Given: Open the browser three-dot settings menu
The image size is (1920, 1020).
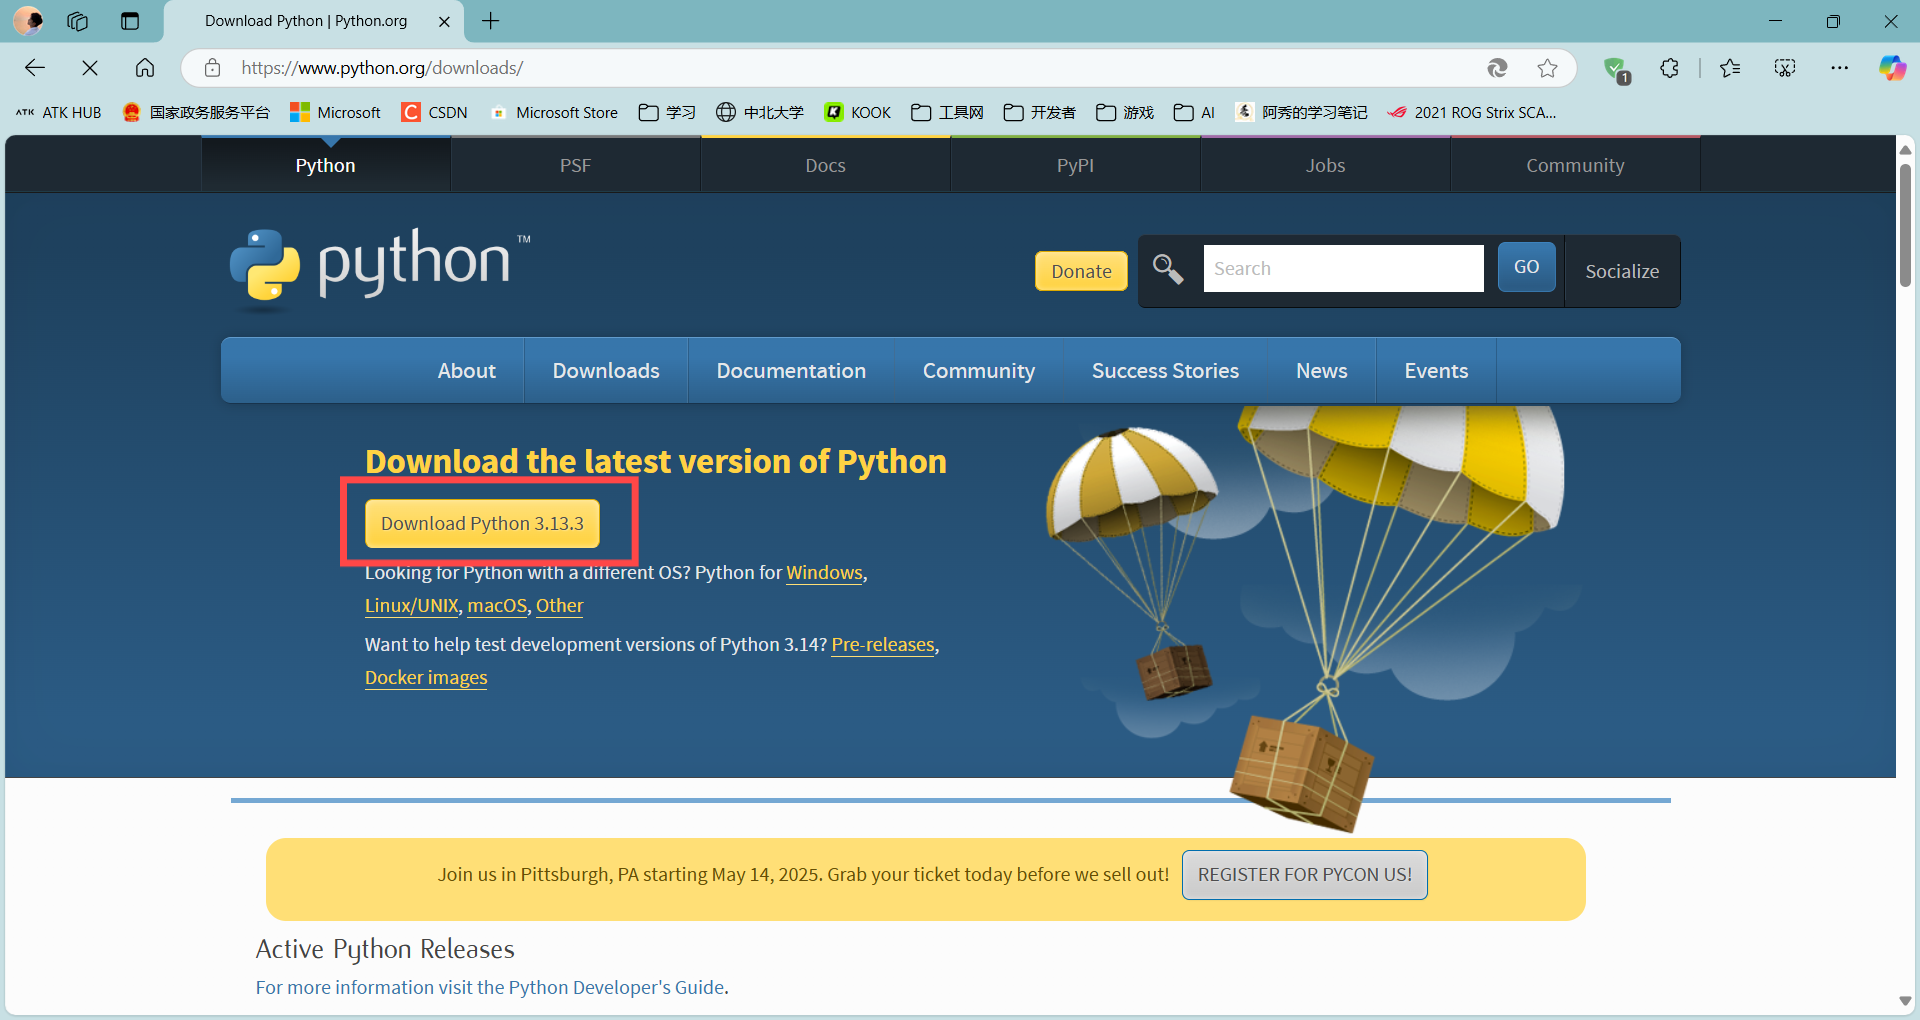Looking at the screenshot, I should [1841, 68].
